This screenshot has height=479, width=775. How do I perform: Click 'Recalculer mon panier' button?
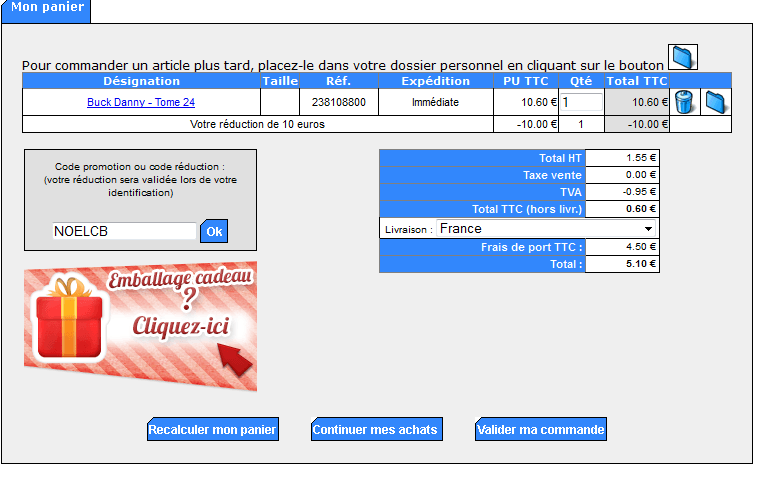212,430
